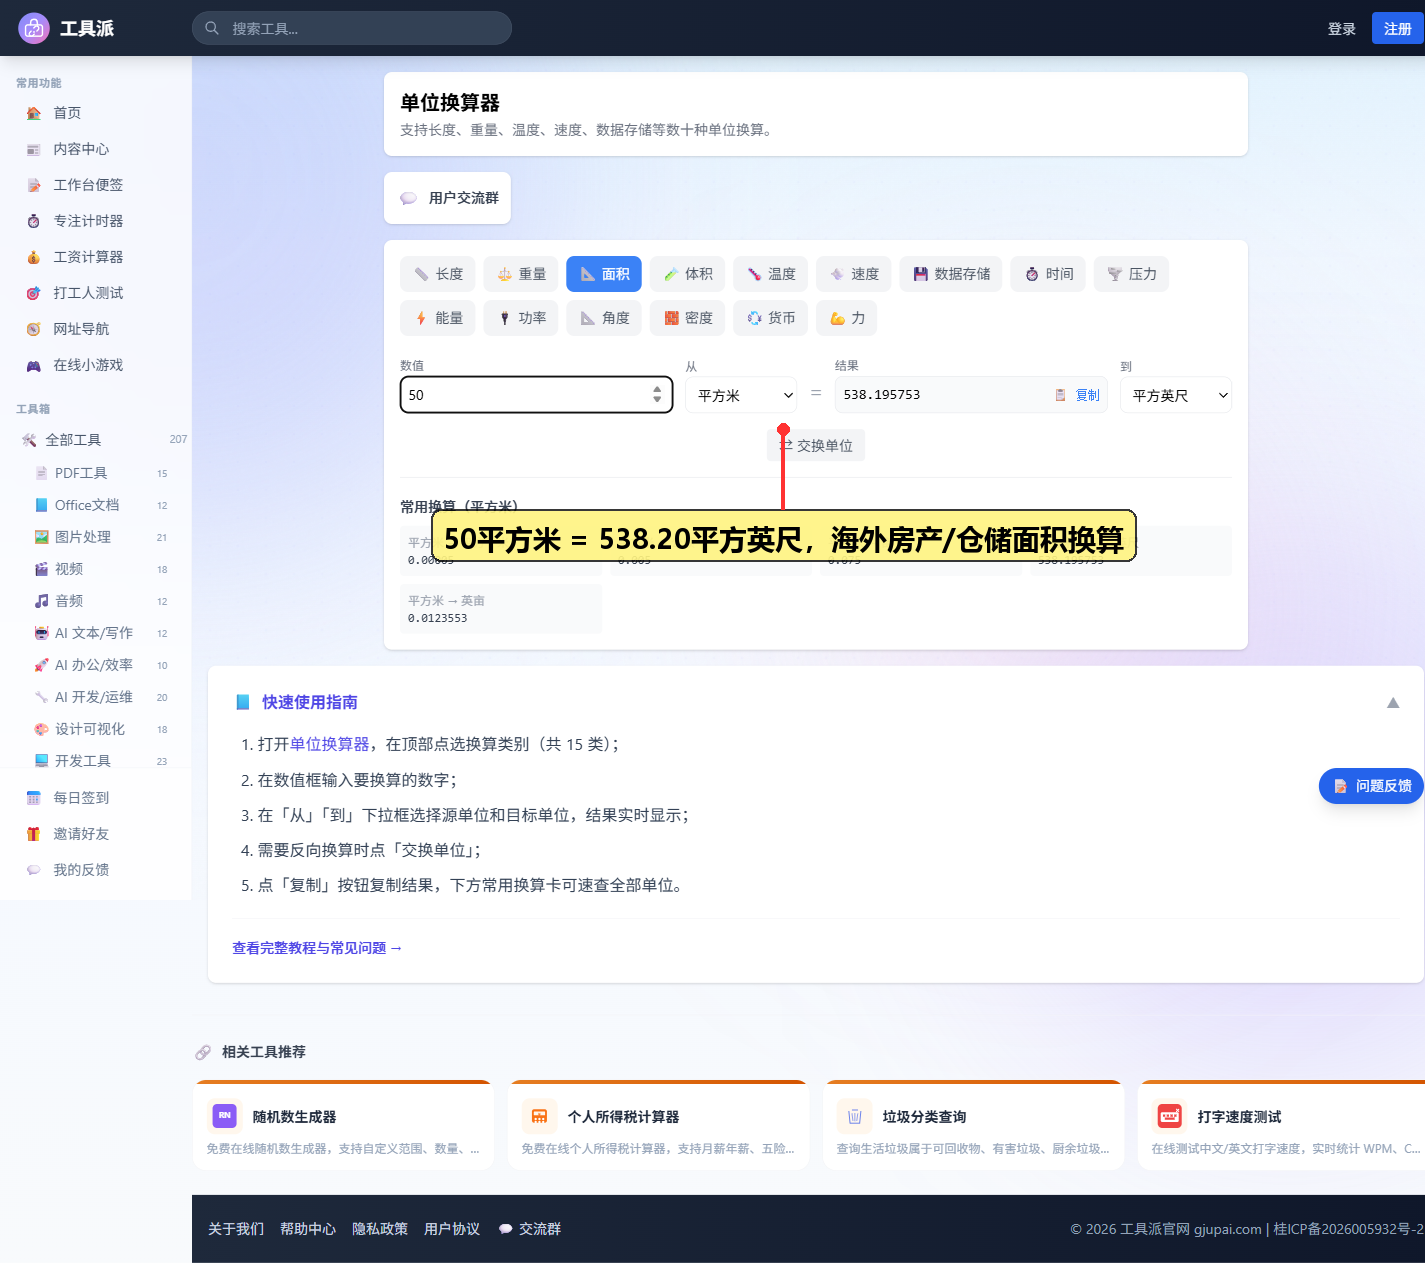The height and width of the screenshot is (1263, 1425).
Task: Switch to 角度 unit tab
Action: click(604, 318)
